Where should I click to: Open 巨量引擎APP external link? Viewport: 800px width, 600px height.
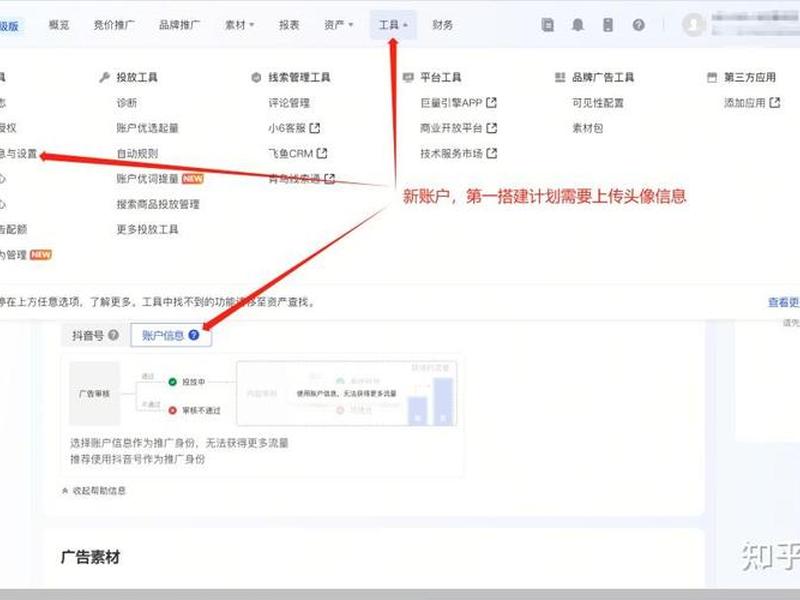point(458,103)
